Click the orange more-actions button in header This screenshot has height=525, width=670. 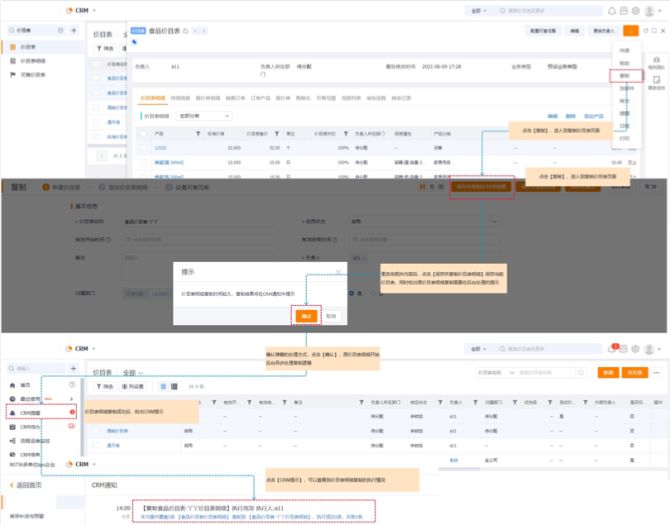630,31
